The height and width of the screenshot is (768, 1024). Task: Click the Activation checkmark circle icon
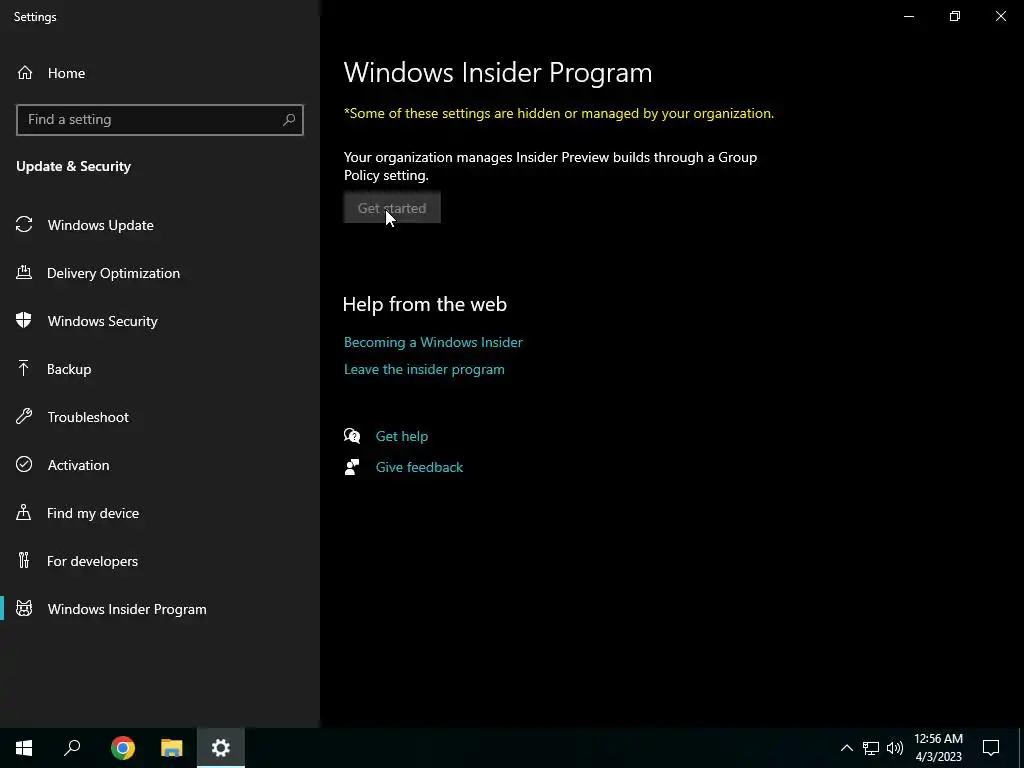[24, 465]
